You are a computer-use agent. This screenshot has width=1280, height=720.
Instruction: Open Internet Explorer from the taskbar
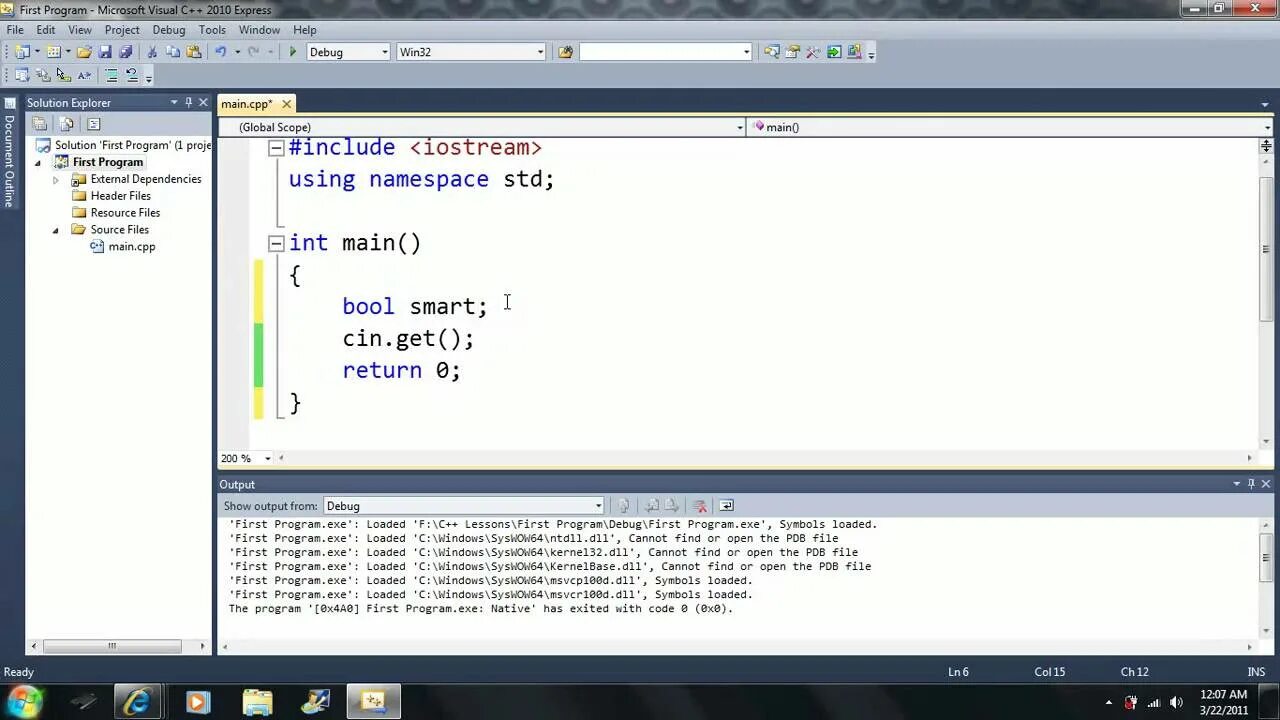[x=137, y=702]
